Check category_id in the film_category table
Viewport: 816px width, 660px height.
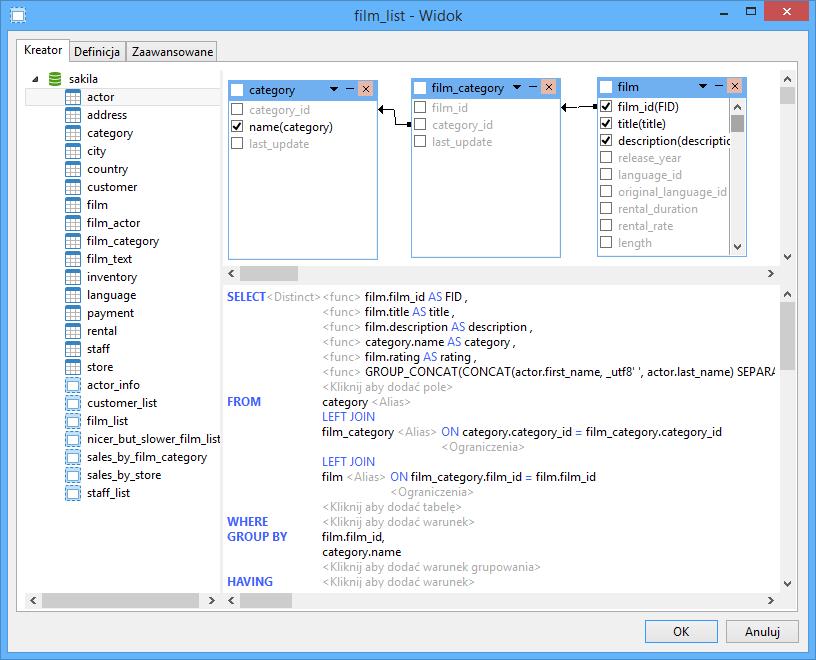click(x=420, y=124)
